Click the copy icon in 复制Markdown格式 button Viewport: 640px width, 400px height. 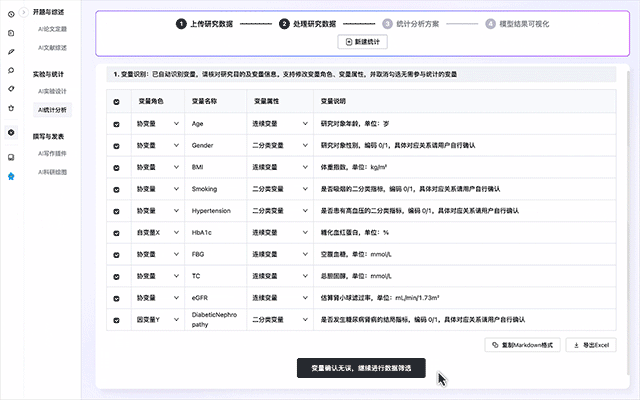495,345
